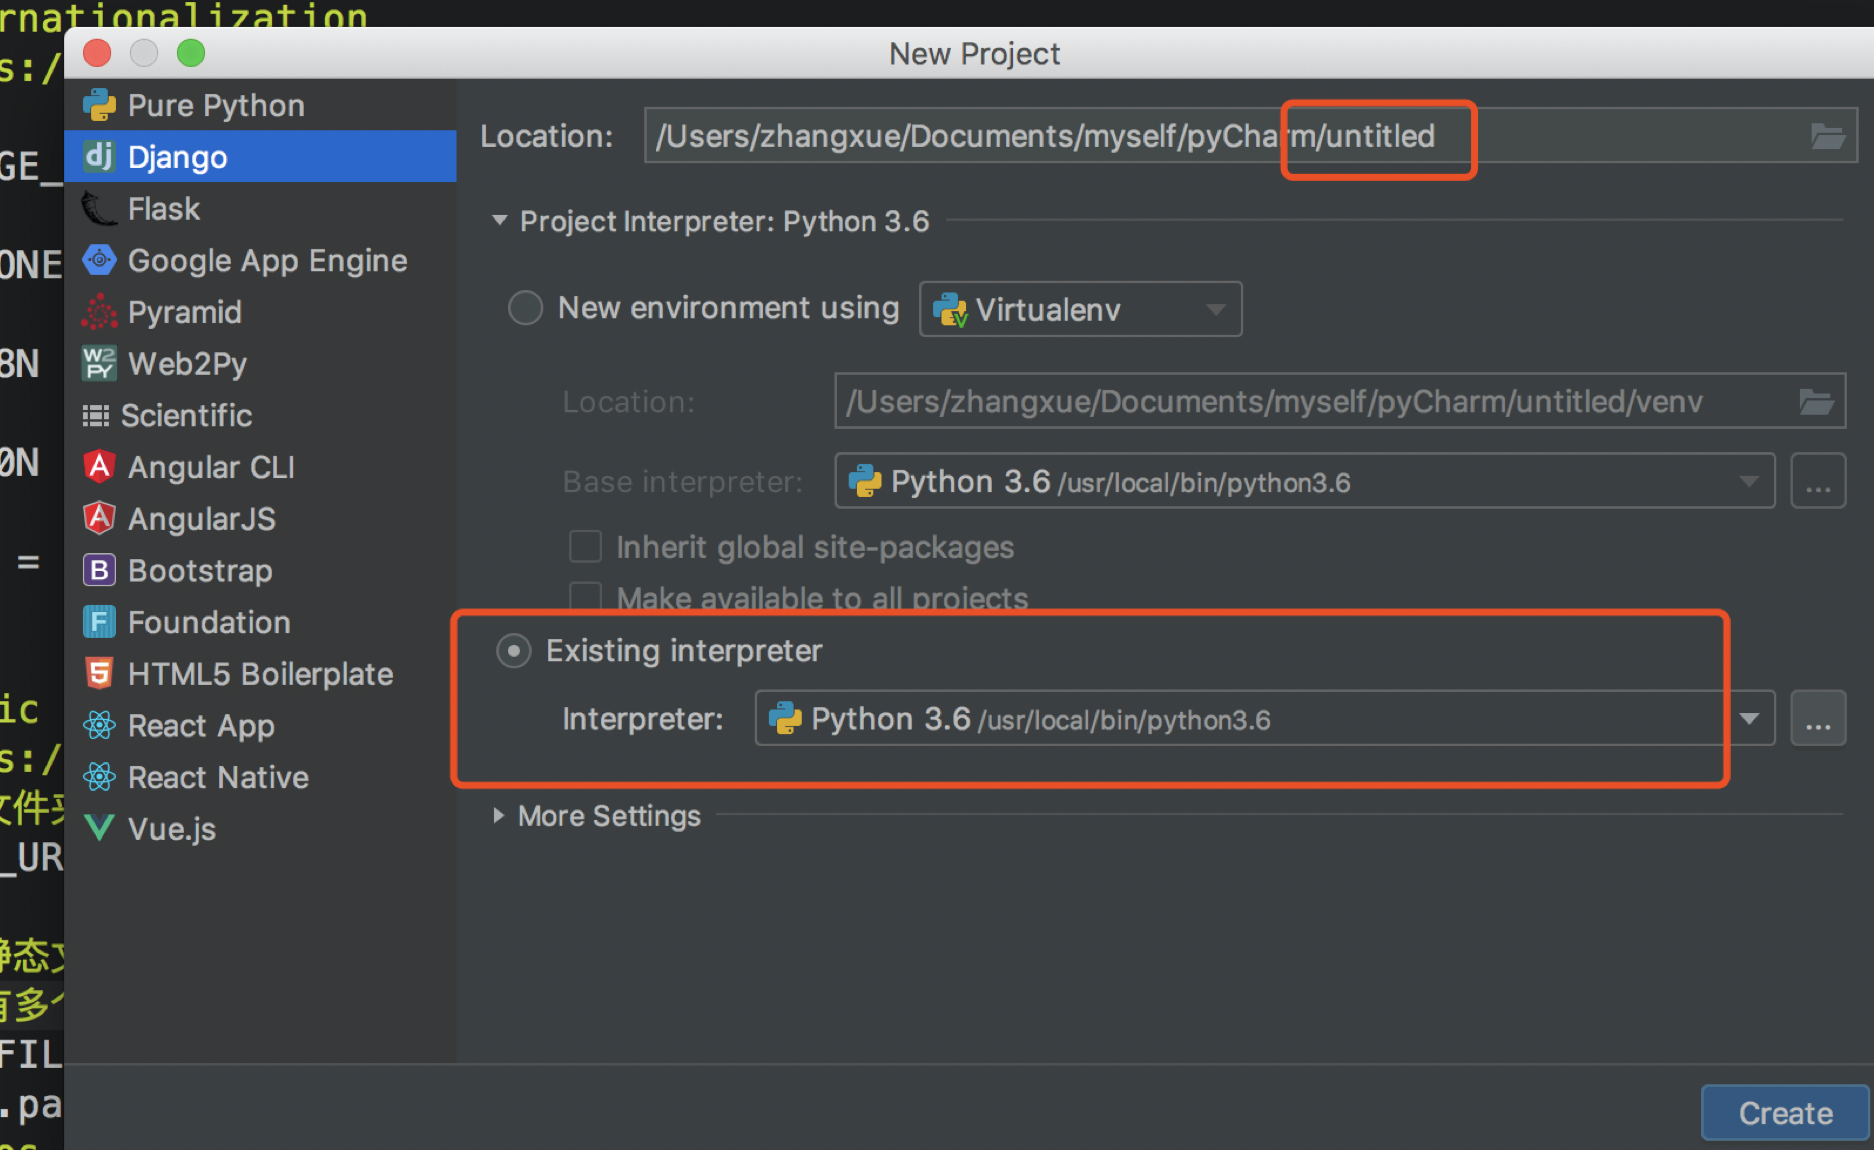Screen dimensions: 1874x1150
Task: Click the Vue.js V icon
Action: [x=99, y=828]
